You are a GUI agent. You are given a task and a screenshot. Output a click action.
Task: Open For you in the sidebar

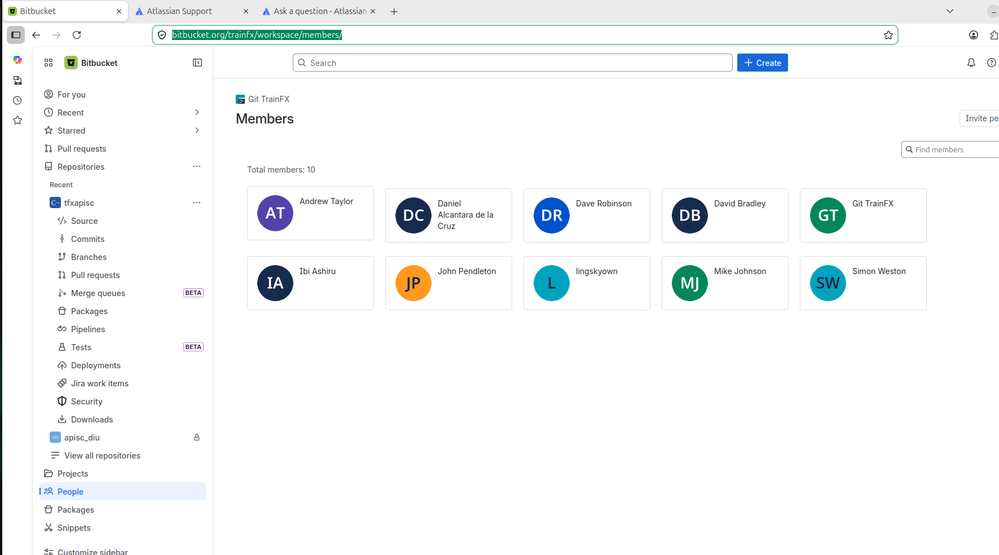click(x=122, y=94)
